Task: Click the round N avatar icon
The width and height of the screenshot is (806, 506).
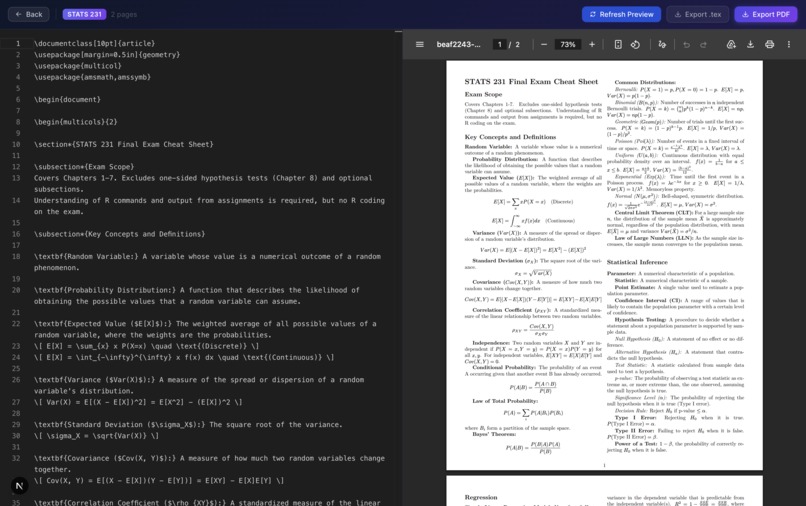Action: pos(20,485)
